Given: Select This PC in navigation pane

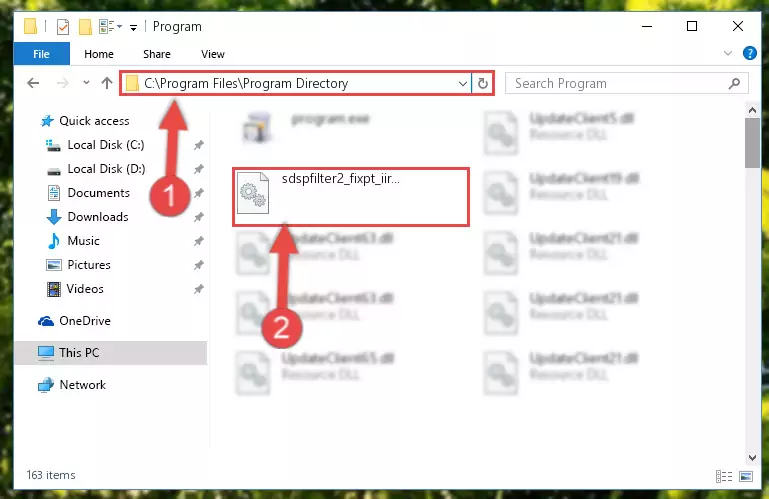Looking at the screenshot, I should click(x=111, y=353).
